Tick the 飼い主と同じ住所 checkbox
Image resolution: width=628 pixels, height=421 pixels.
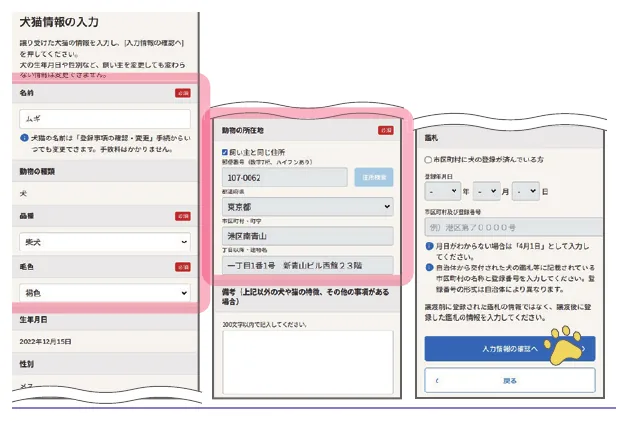[x=225, y=152]
